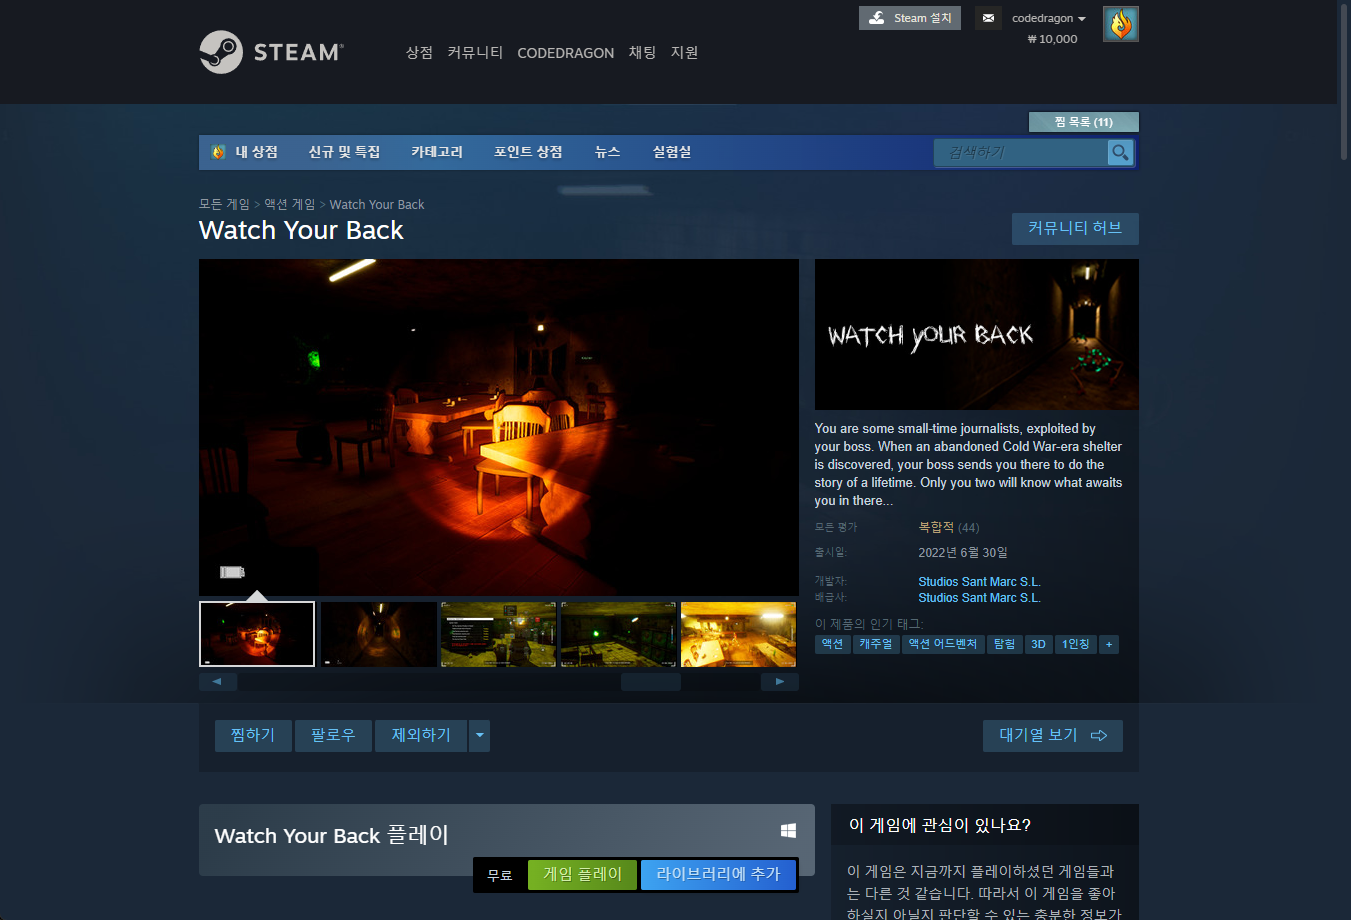Click green 게임 플레이 button

582,874
